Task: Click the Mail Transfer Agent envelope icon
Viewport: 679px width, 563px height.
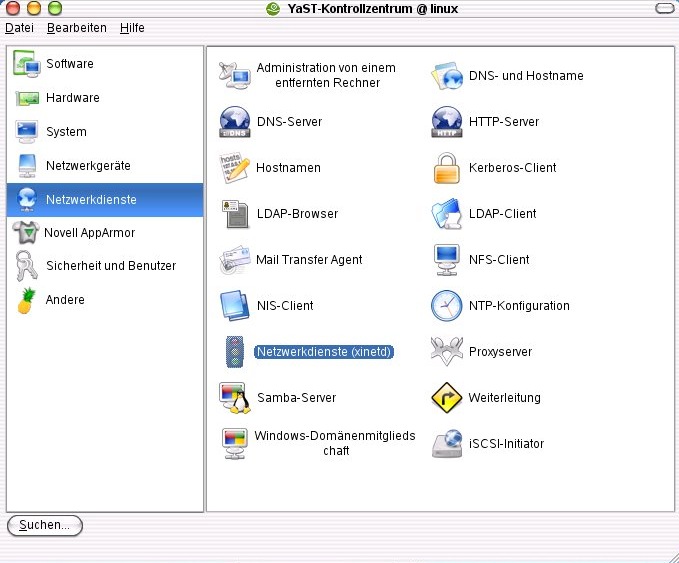Action: [235, 260]
